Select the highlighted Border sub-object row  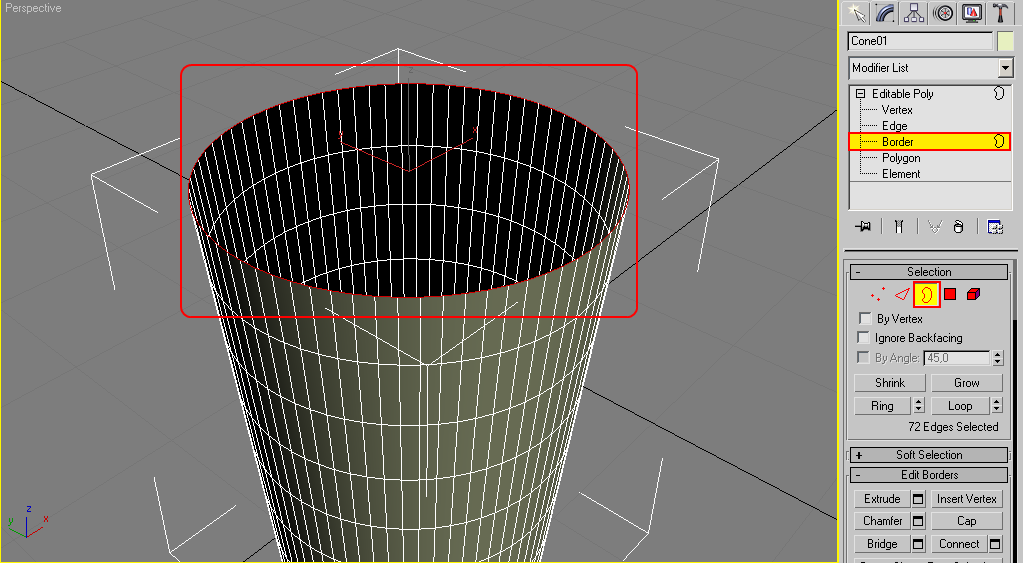[930, 142]
